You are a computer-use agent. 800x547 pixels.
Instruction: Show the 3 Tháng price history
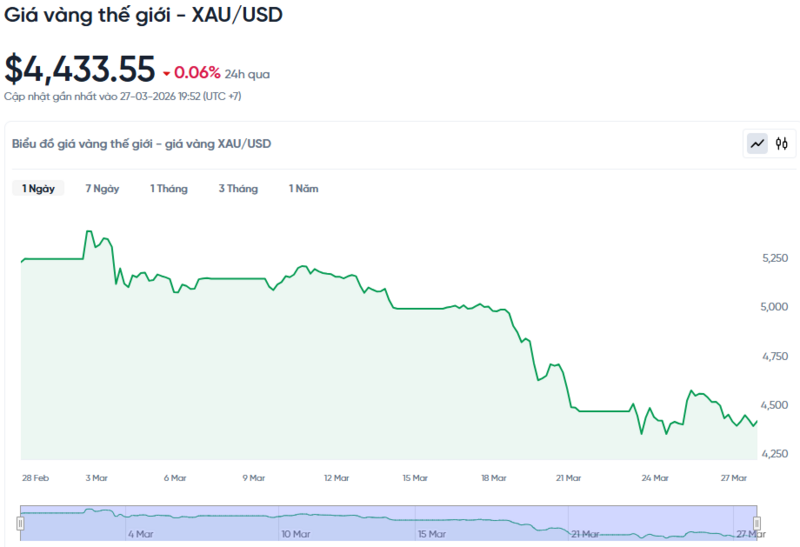(x=238, y=188)
